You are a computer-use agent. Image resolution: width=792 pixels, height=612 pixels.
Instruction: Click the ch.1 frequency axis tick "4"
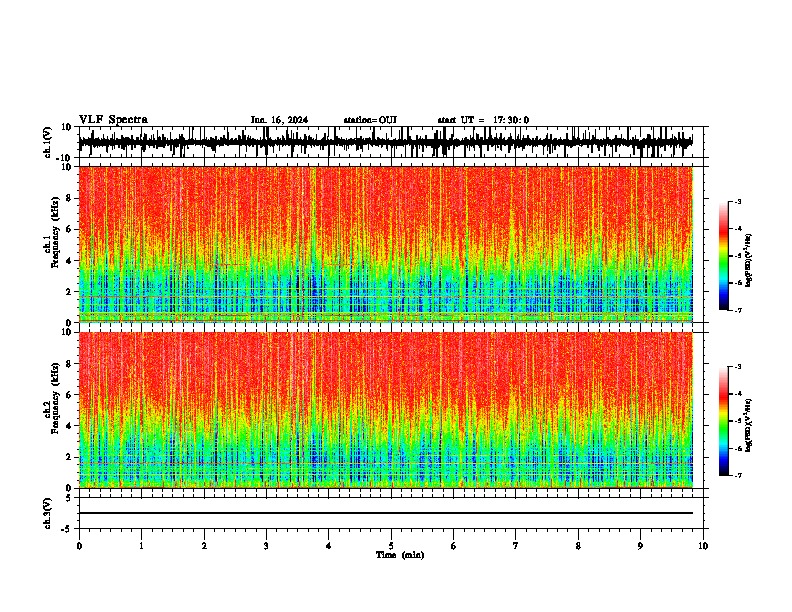(x=70, y=261)
